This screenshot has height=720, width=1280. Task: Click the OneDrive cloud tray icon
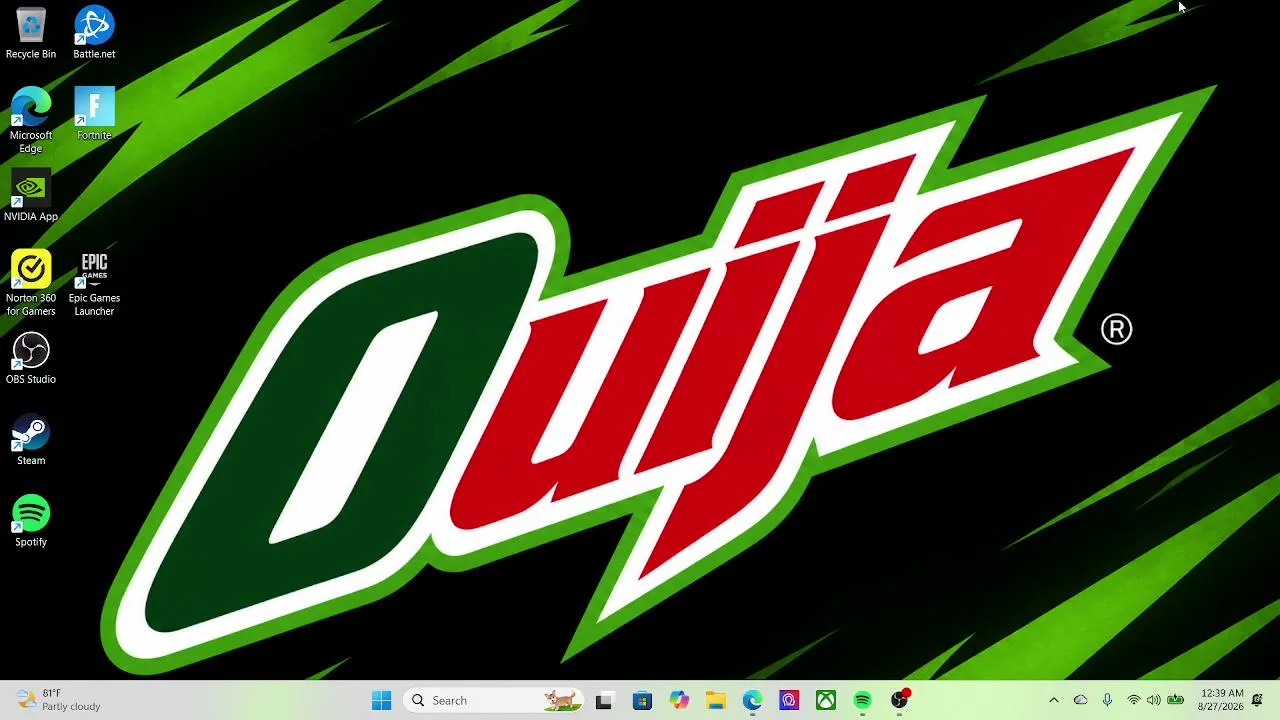(1080, 701)
